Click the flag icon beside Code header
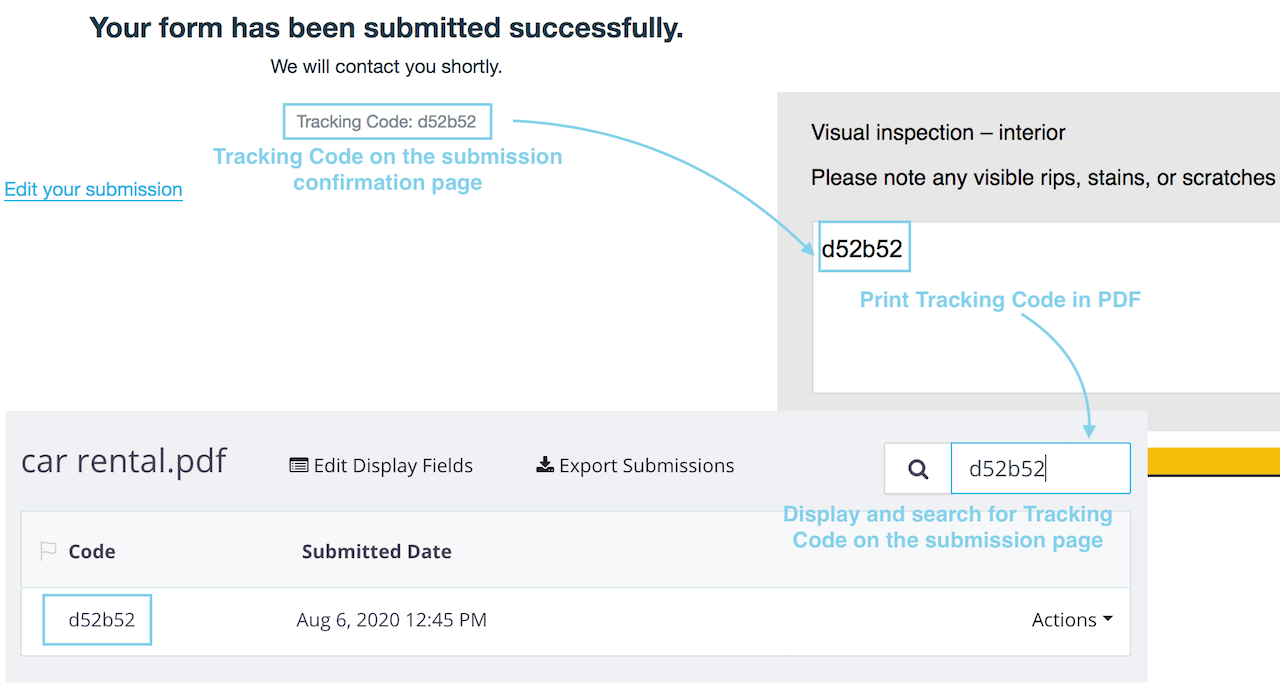 point(48,551)
